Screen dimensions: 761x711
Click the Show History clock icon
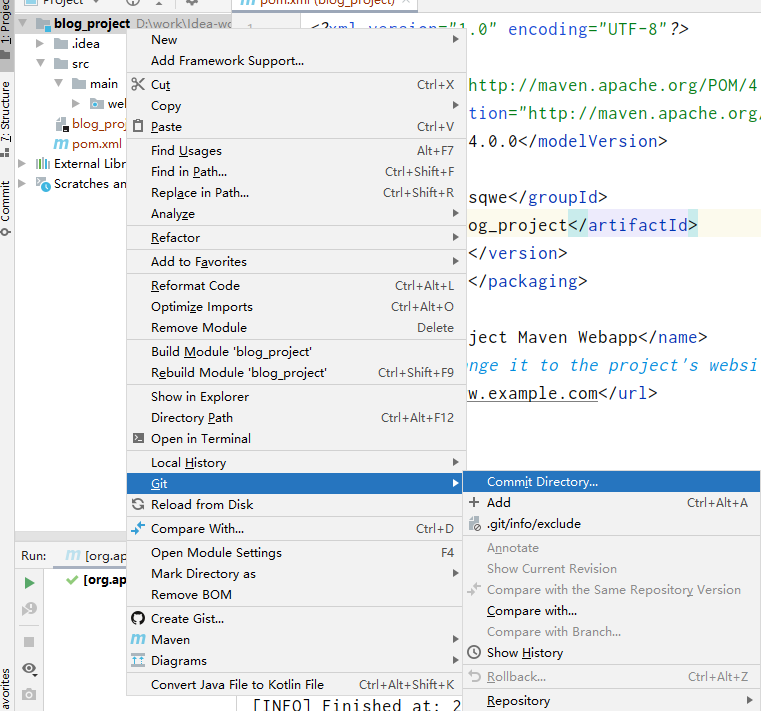474,652
